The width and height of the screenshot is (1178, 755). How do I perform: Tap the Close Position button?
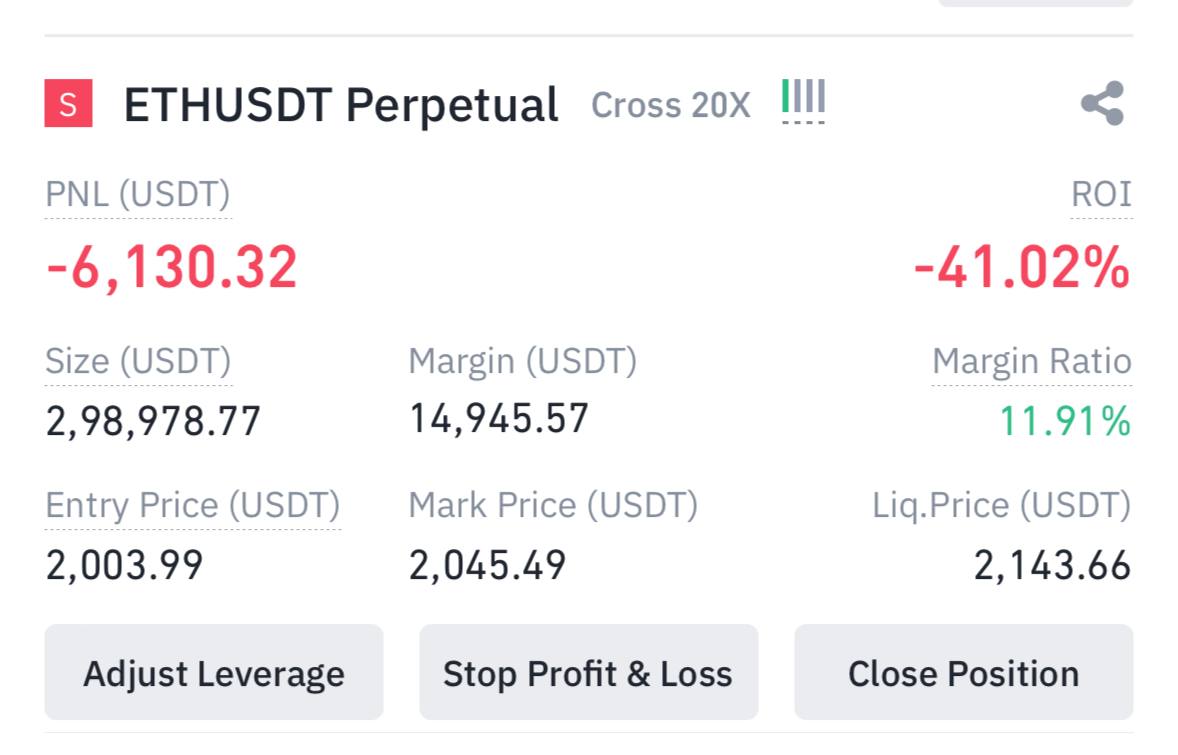coord(963,673)
